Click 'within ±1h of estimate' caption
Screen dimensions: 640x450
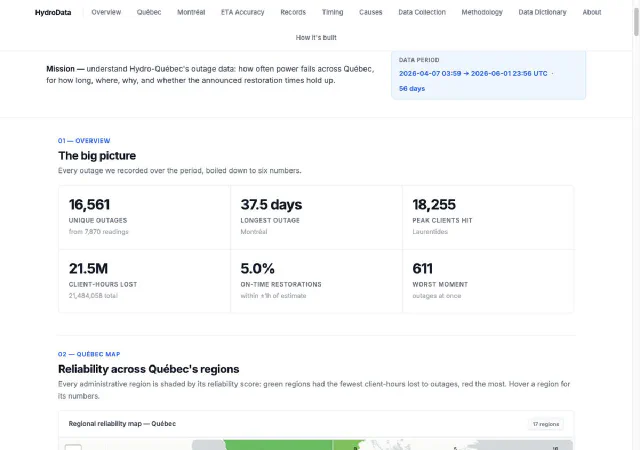[273, 296]
